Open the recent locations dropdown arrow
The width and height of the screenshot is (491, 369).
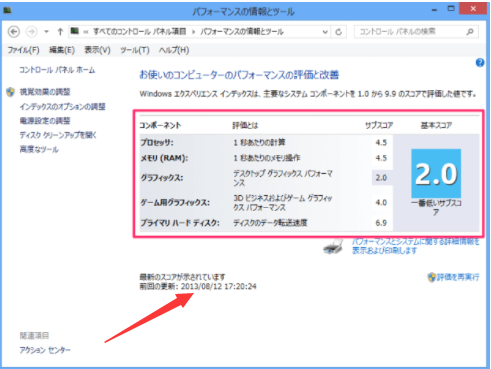(47, 32)
